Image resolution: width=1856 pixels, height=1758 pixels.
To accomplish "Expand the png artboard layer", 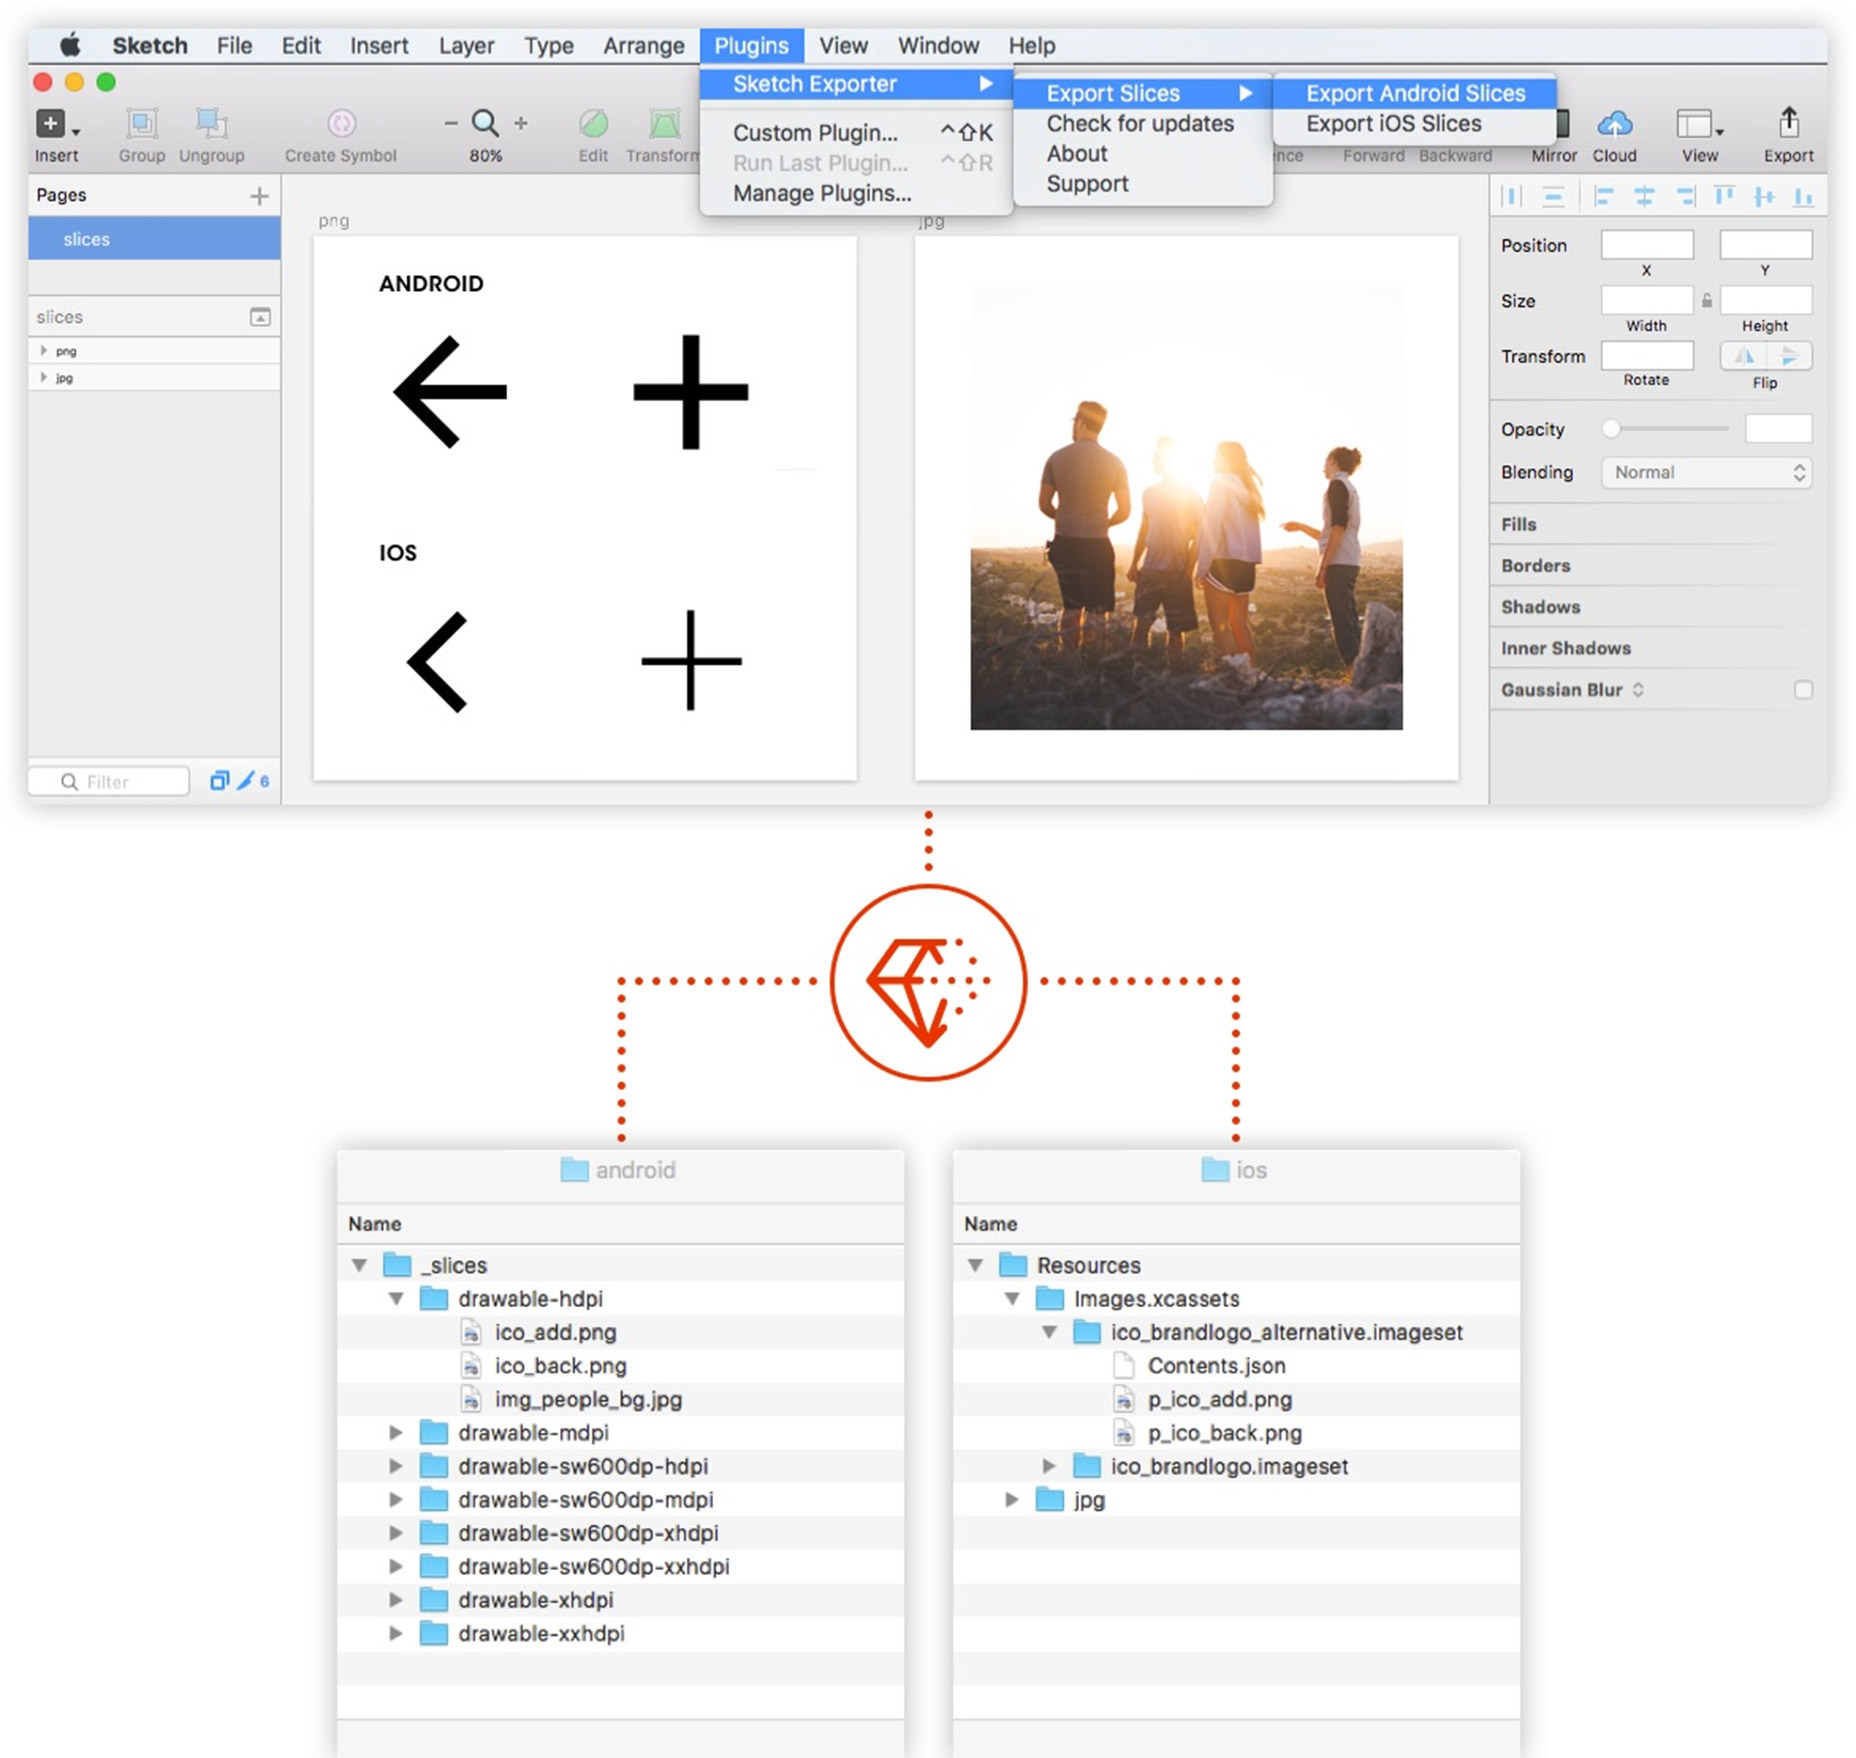I will click(x=43, y=351).
